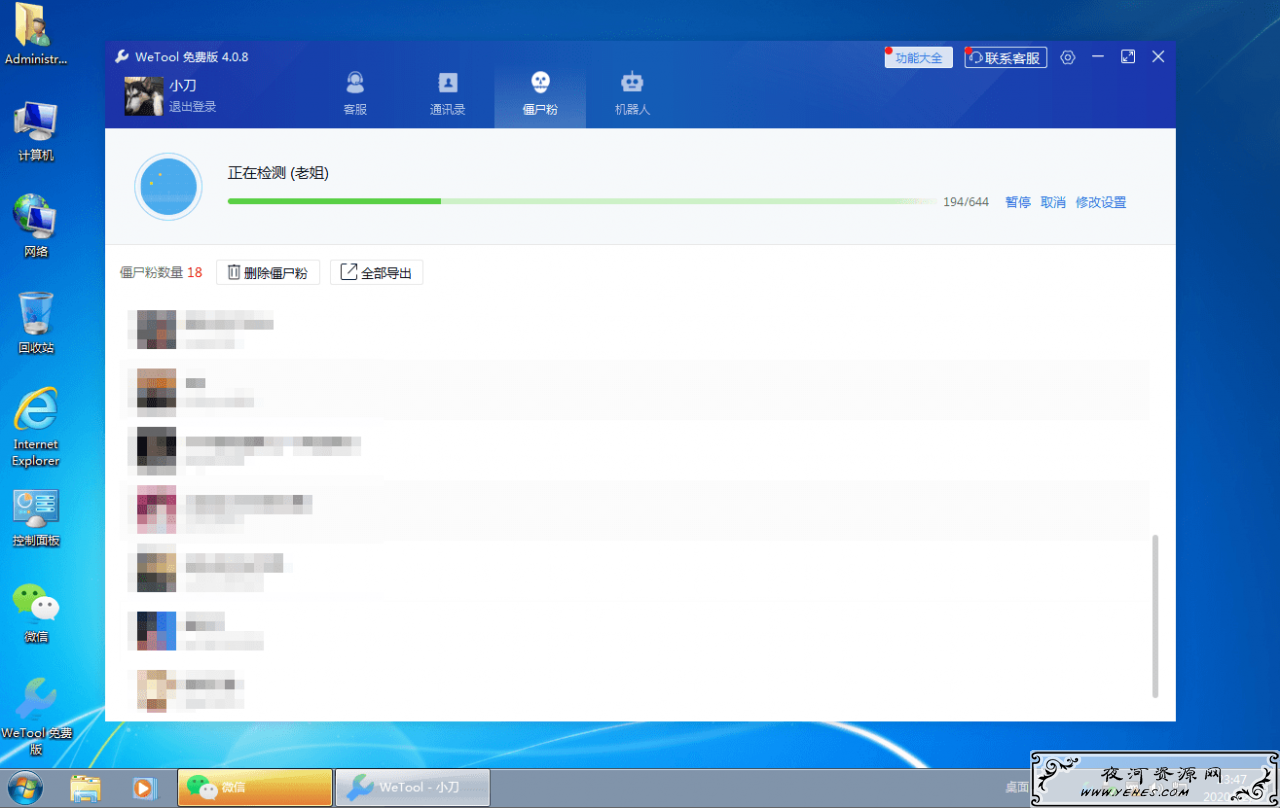1280x808 pixels.
Task: Click the 小刀 username text
Action: 182,86
